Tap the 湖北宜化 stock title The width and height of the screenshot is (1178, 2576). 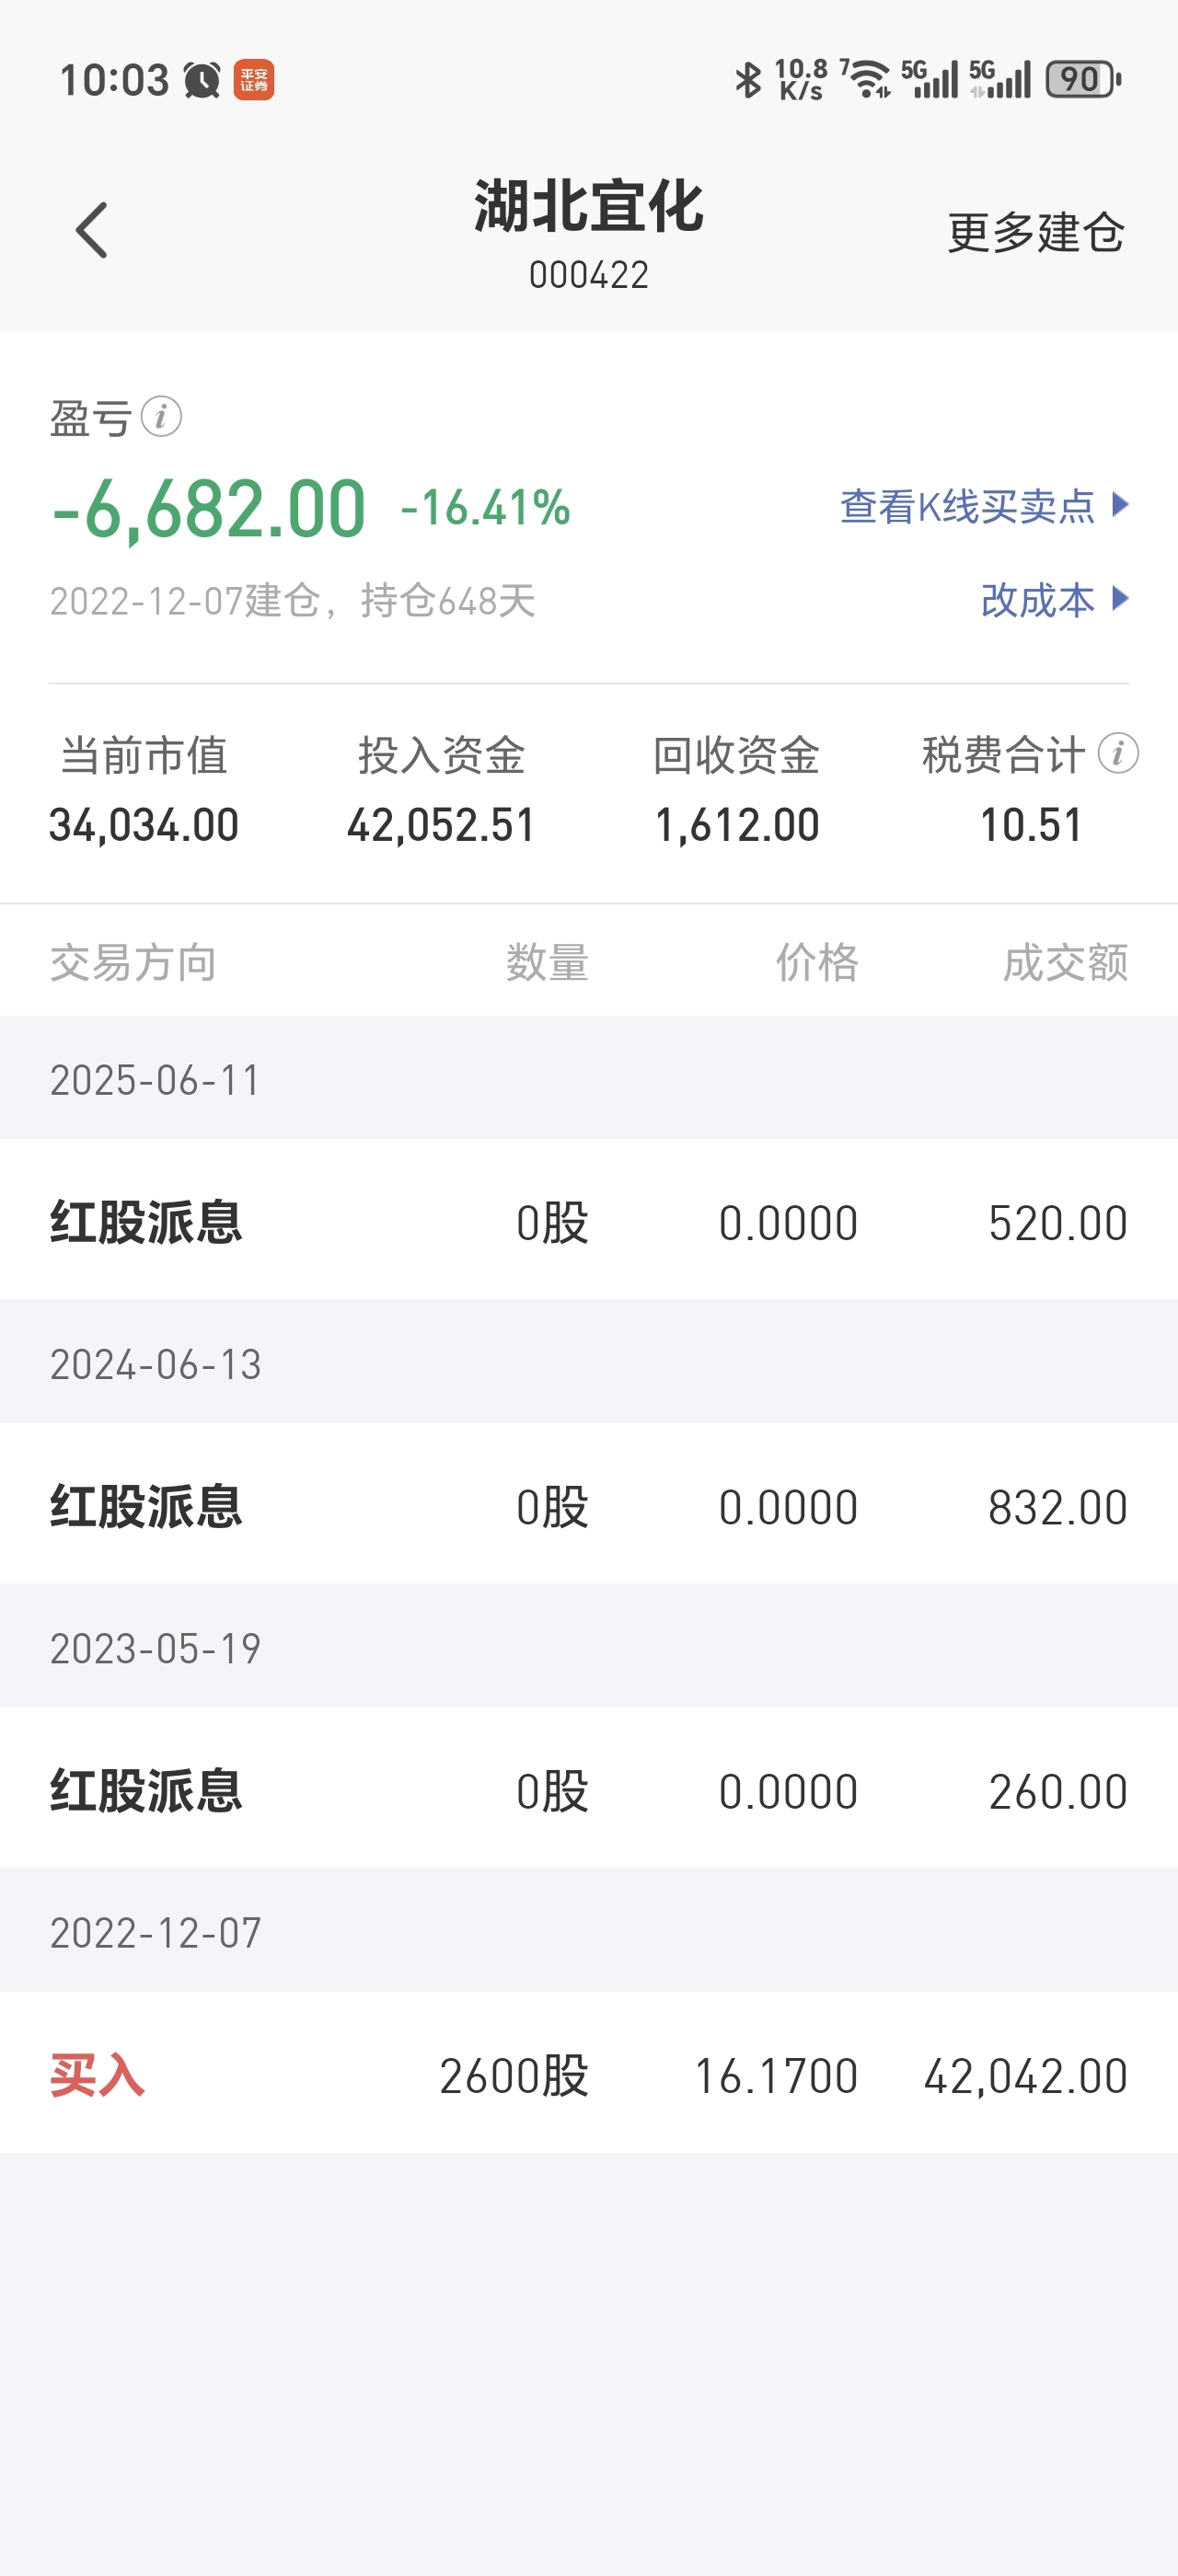(x=589, y=207)
